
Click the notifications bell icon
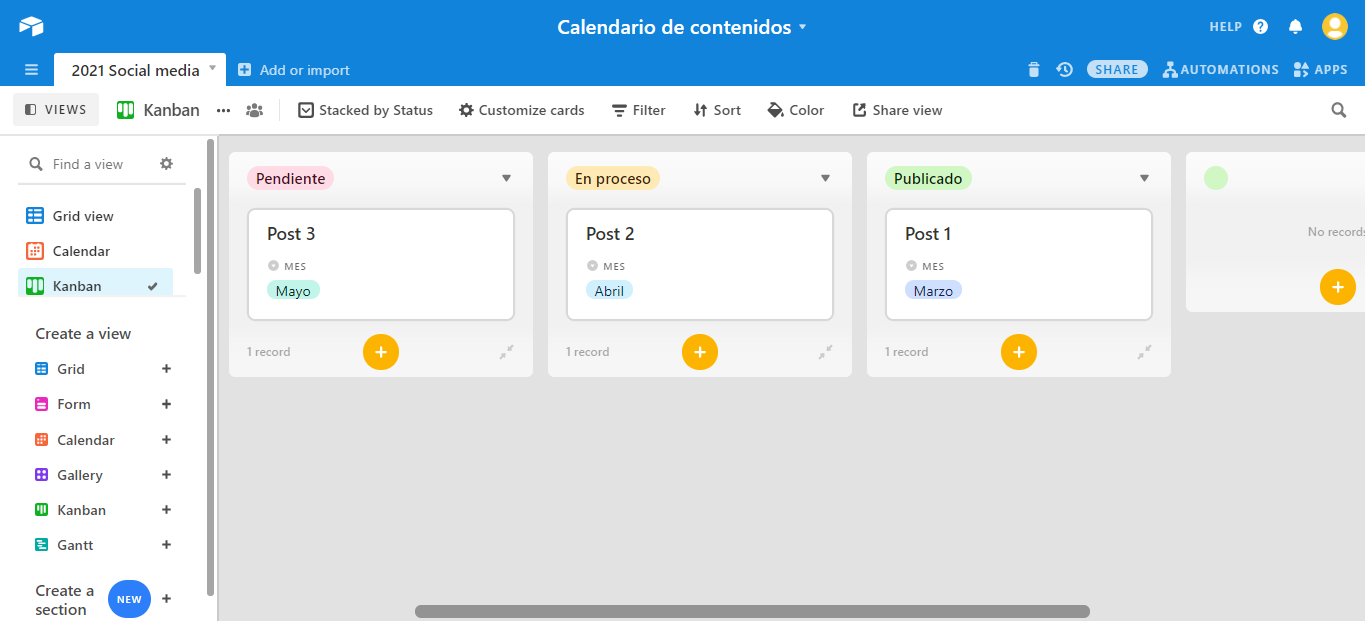click(x=1295, y=27)
